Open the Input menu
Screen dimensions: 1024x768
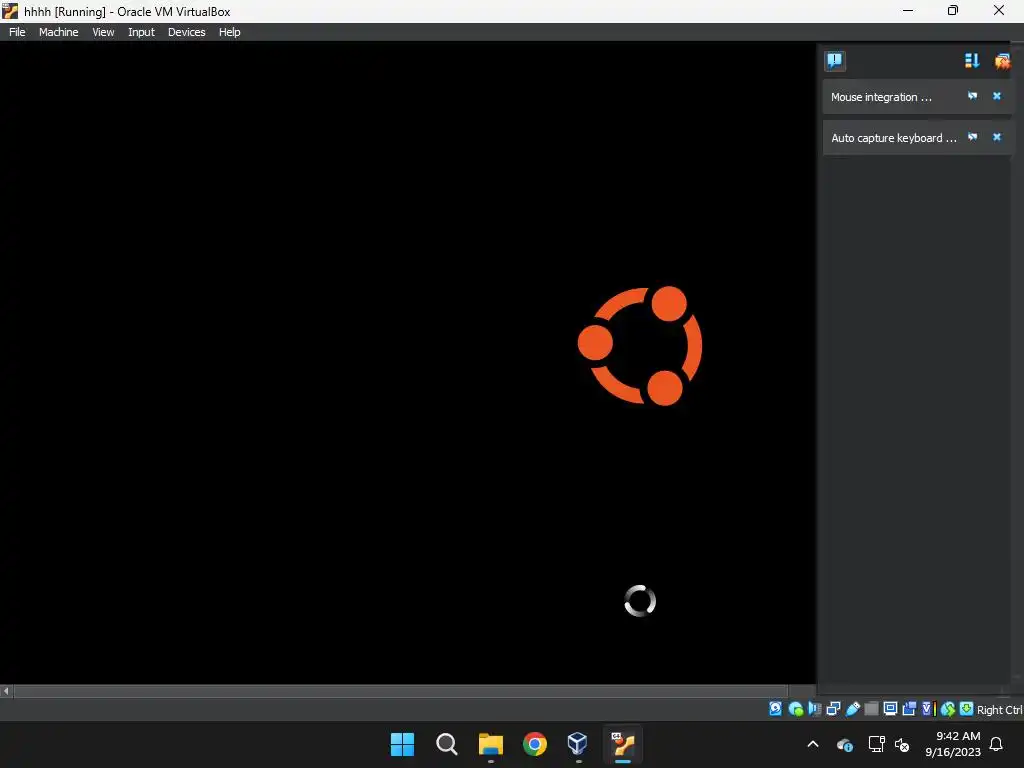(x=141, y=32)
